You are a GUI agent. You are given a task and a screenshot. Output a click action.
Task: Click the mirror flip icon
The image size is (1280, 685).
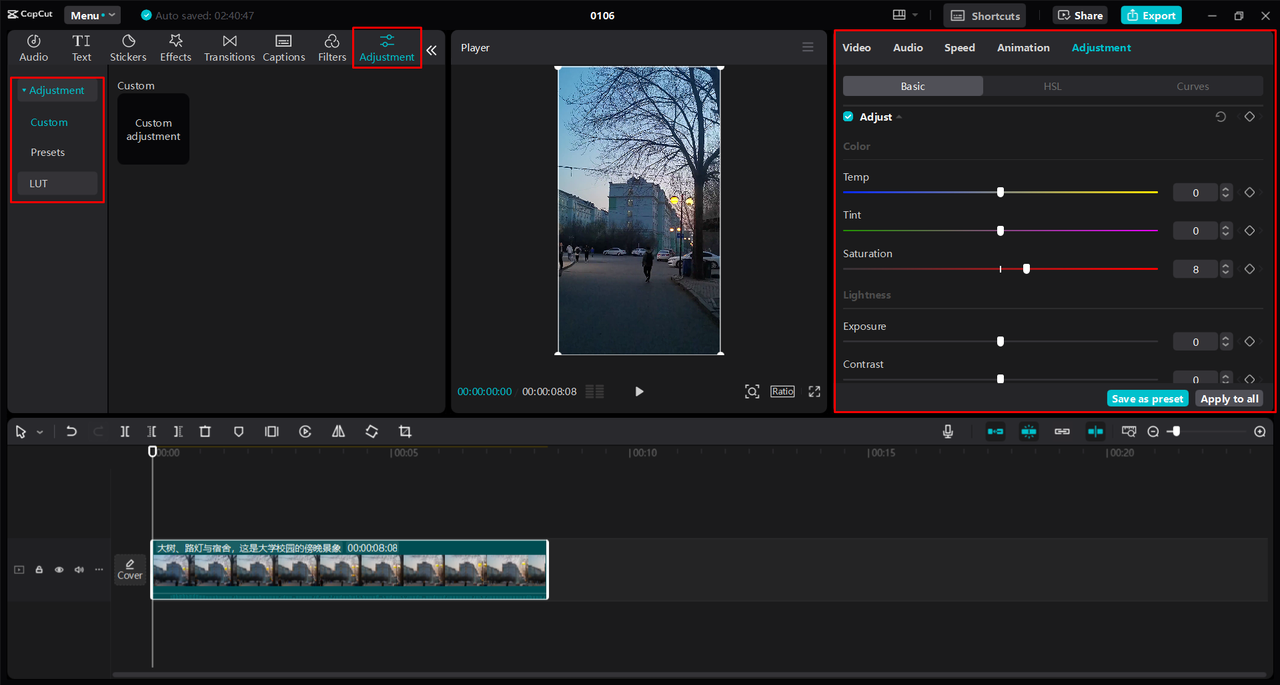(338, 431)
